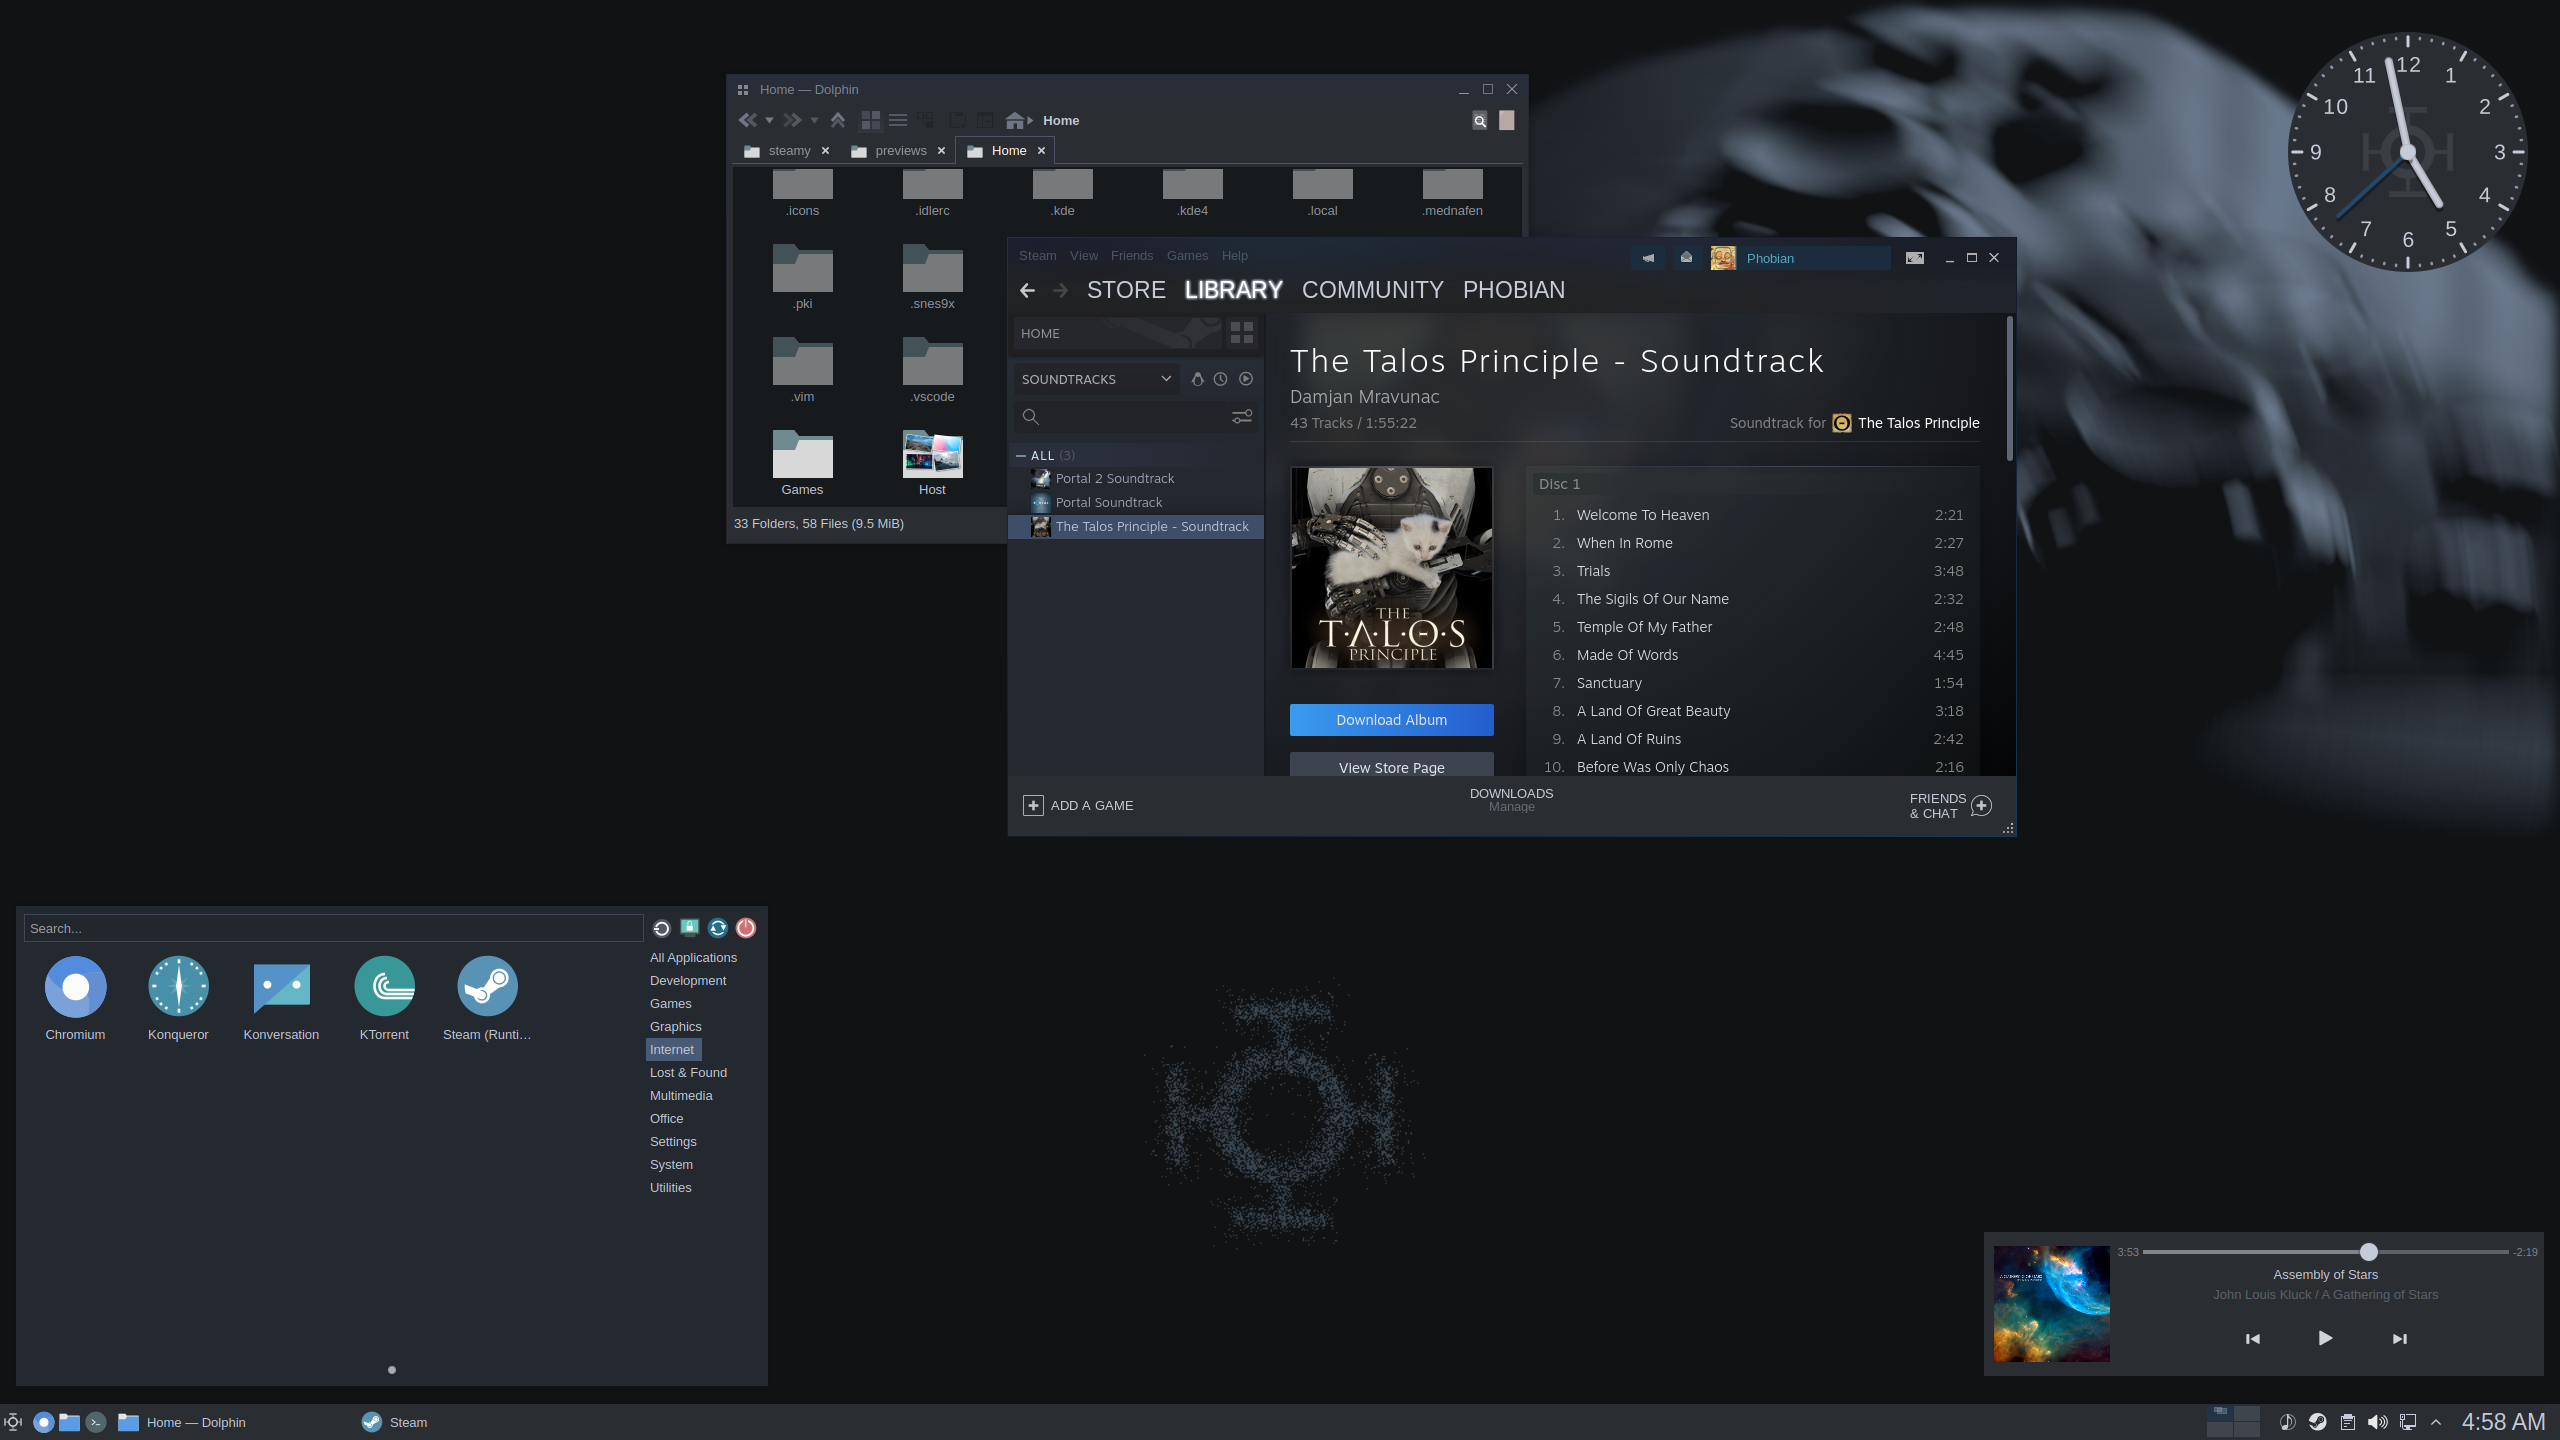Viewport: 2560px width, 1440px height.
Task: Close the previews tab in Dolphin
Action: [941, 151]
